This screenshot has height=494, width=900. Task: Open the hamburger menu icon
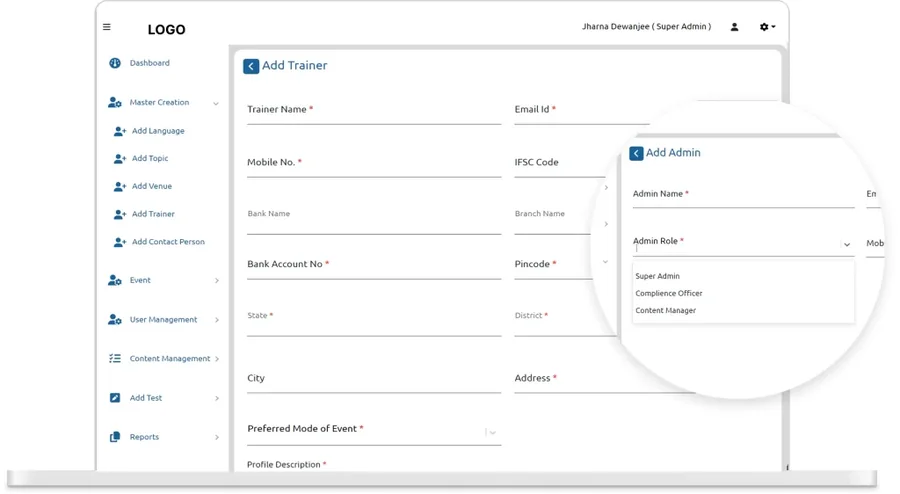(107, 27)
